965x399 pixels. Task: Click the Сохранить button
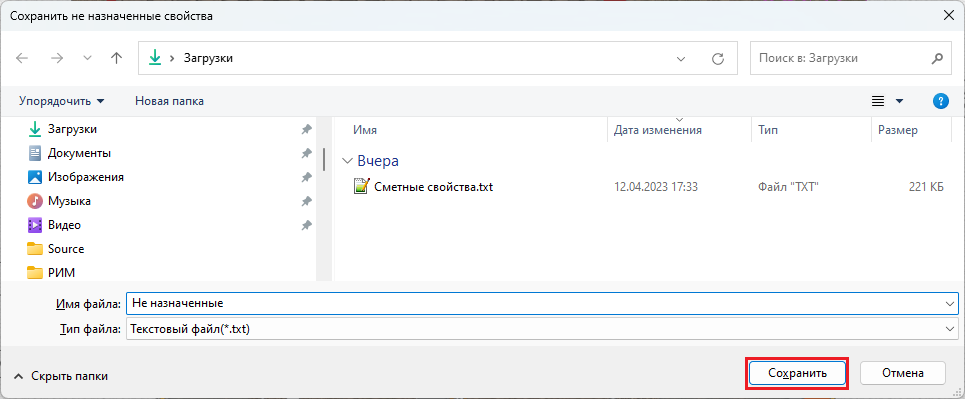point(797,373)
